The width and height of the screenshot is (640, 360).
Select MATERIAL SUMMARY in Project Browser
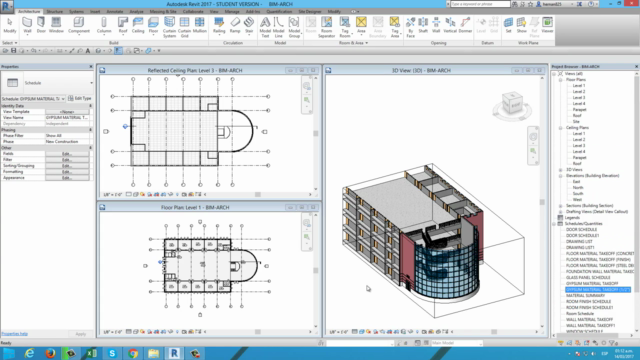pyautogui.click(x=585, y=296)
